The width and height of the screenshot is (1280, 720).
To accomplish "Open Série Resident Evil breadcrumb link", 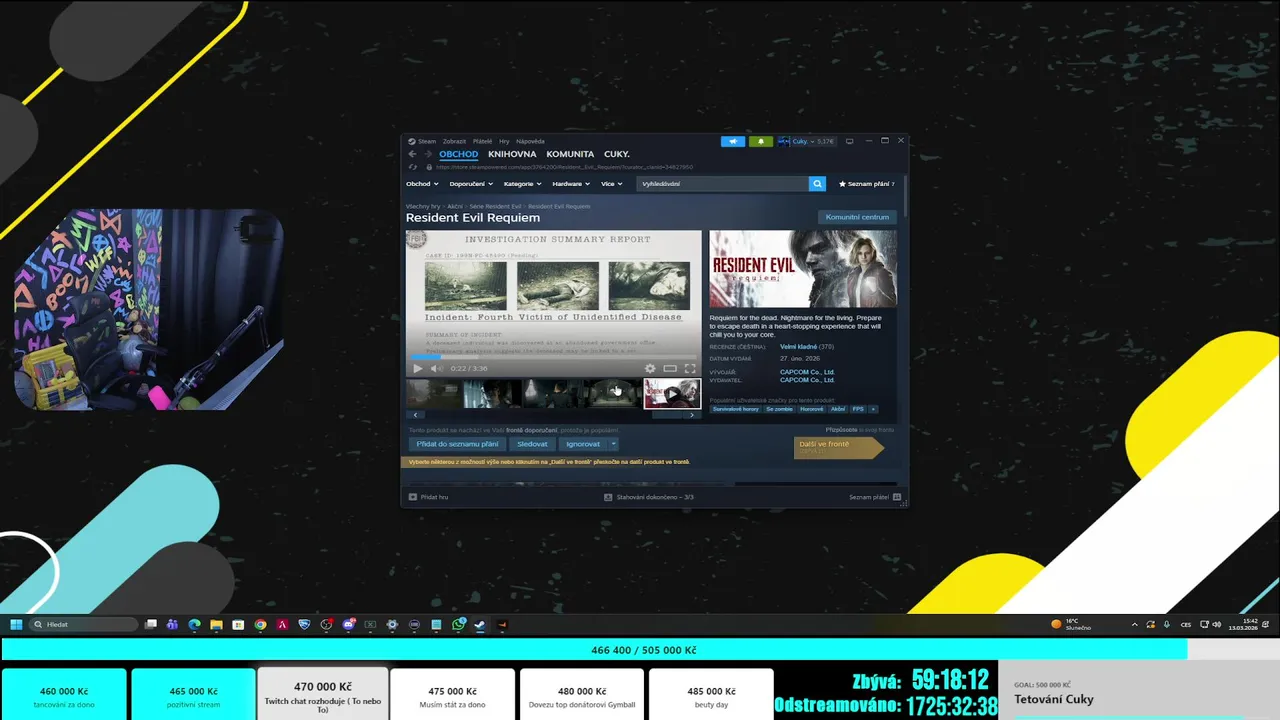I will tap(495, 206).
